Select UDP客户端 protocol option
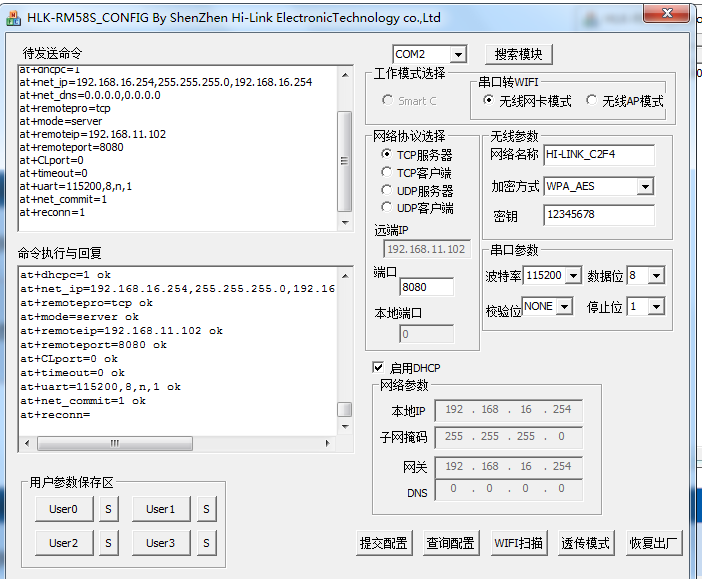The image size is (702, 579). pyautogui.click(x=387, y=208)
